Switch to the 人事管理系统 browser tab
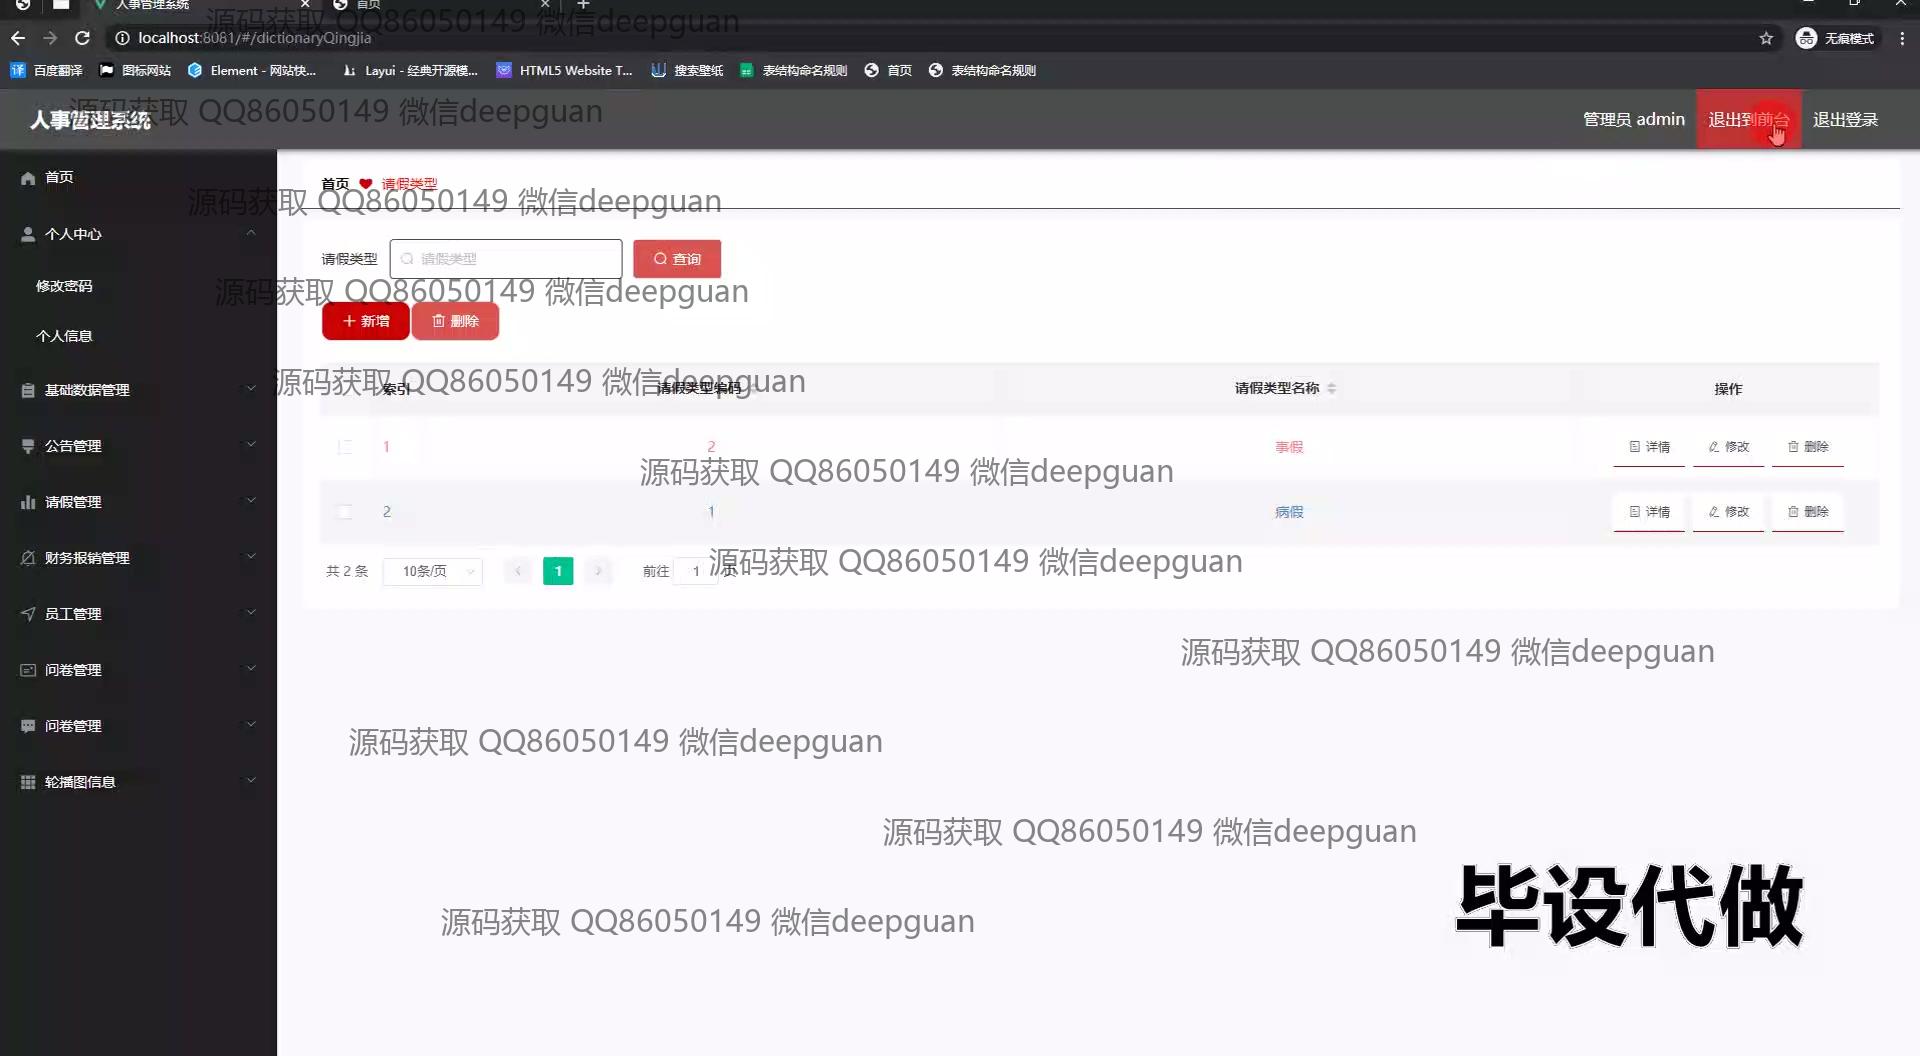The width and height of the screenshot is (1920, 1056). pos(200,5)
